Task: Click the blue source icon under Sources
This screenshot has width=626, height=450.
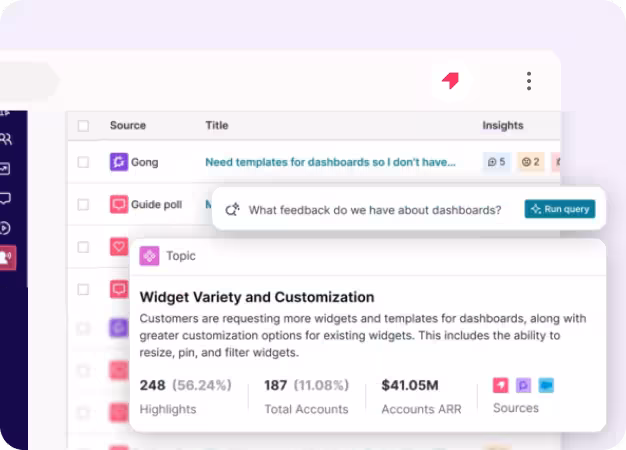Action: [546, 385]
